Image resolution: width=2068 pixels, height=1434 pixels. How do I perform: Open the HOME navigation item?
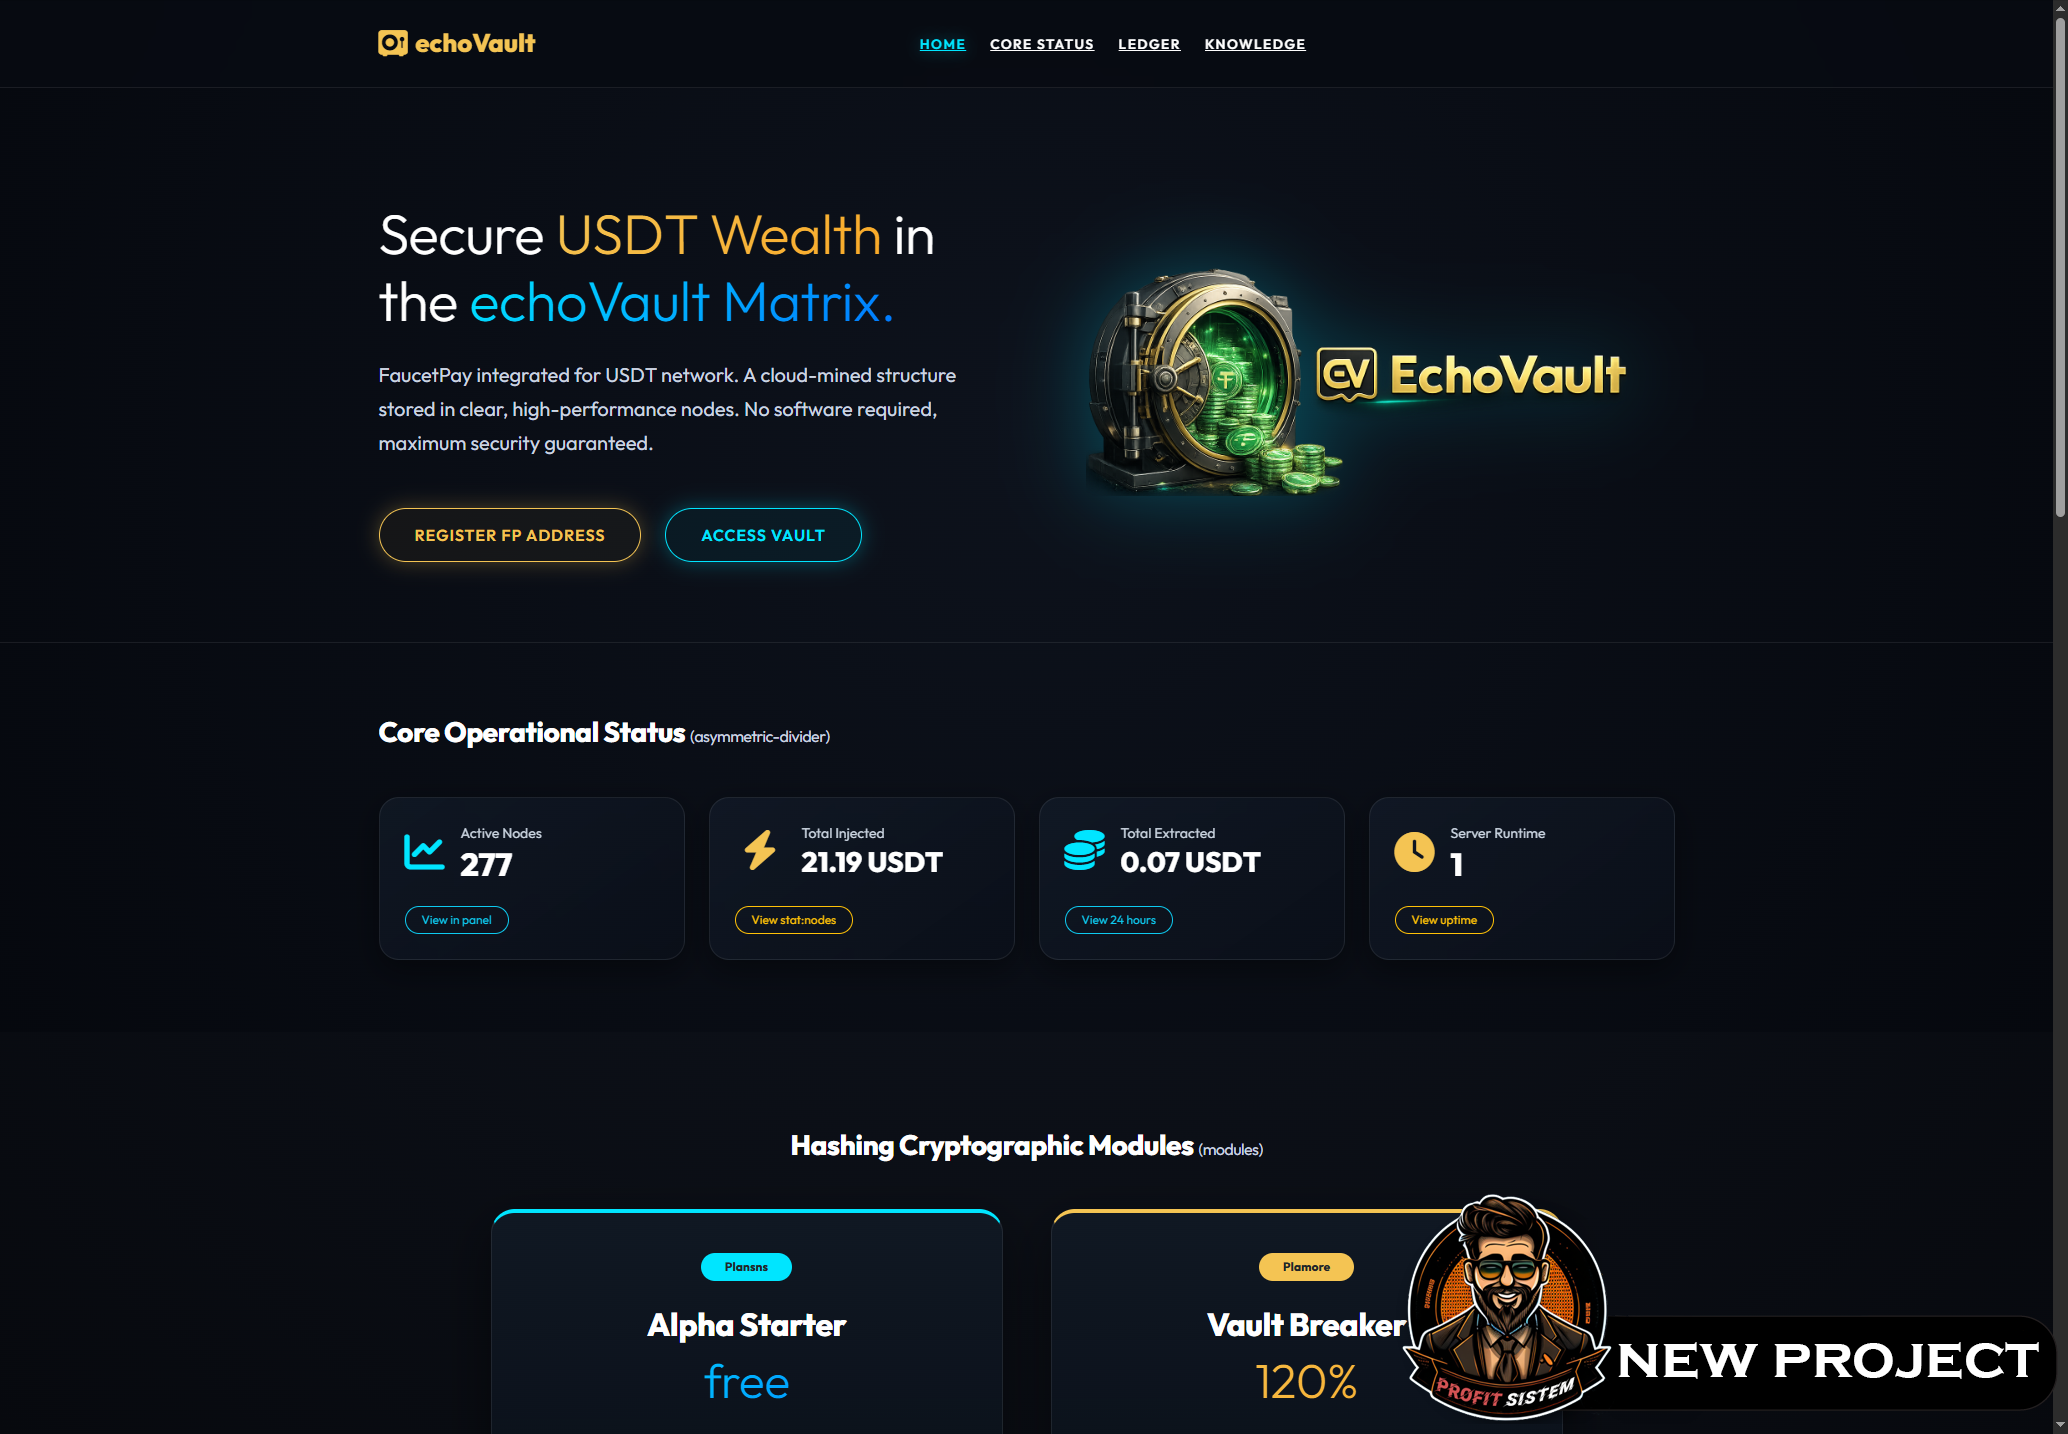(x=942, y=44)
